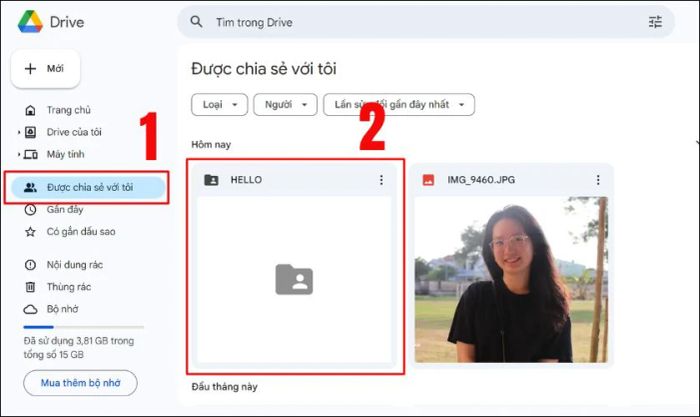Click the storage usage progress bar
Image resolution: width=700 pixels, height=417 pixels.
coord(83,327)
